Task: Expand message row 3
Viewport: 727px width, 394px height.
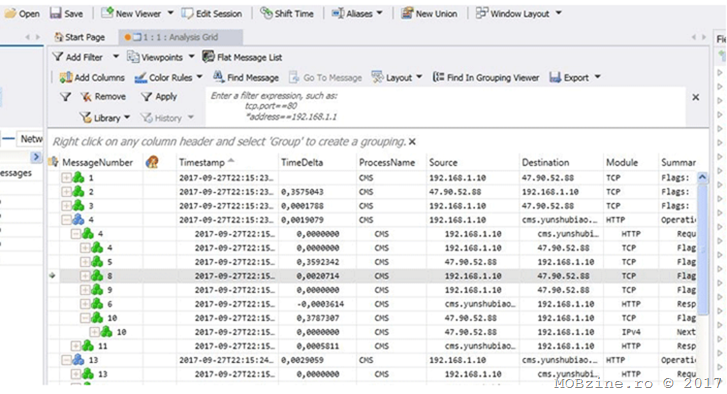Action: click(x=66, y=205)
